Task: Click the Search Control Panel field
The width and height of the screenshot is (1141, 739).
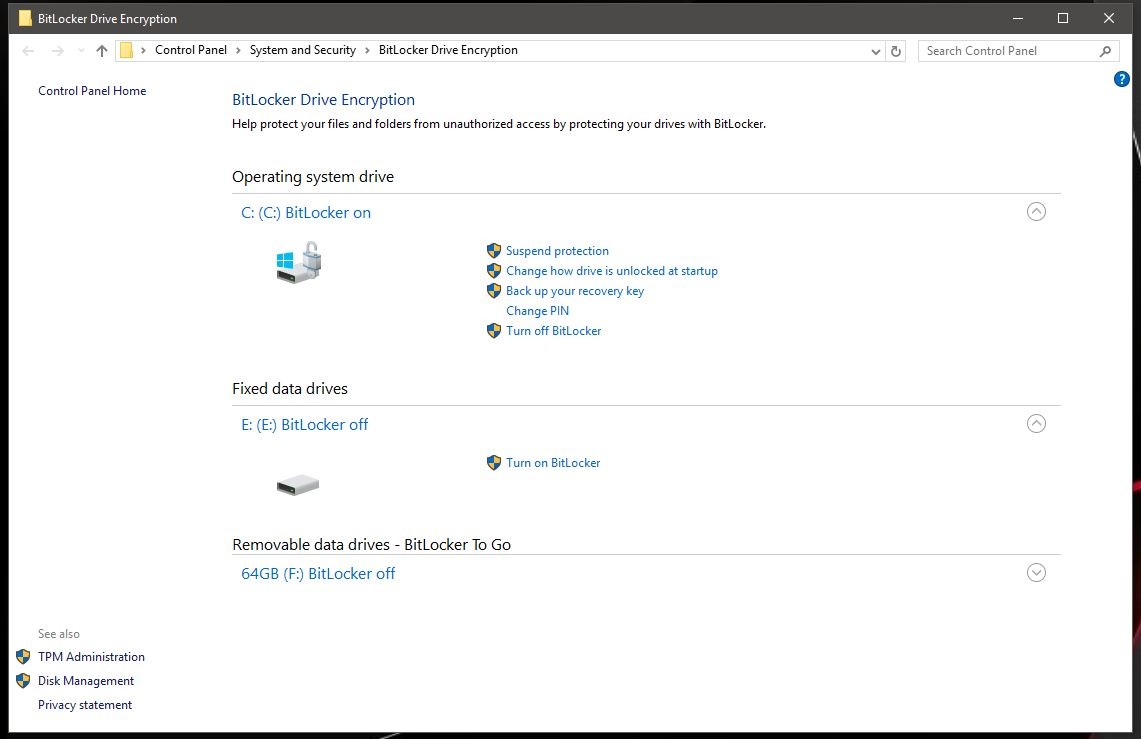Action: 1005,51
